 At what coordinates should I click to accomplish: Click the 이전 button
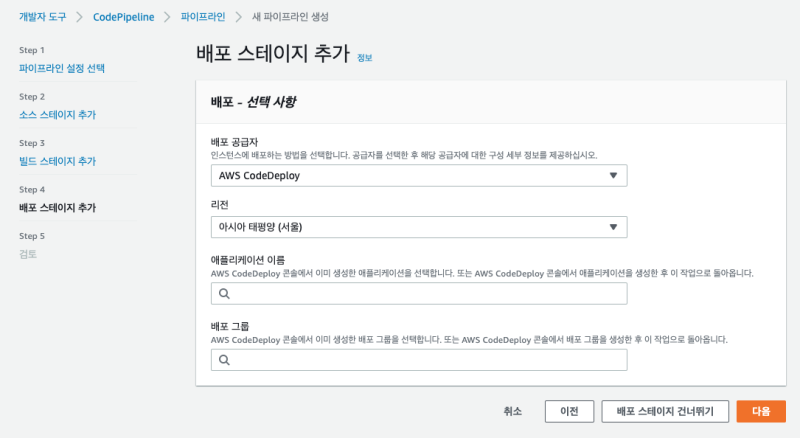(x=570, y=411)
